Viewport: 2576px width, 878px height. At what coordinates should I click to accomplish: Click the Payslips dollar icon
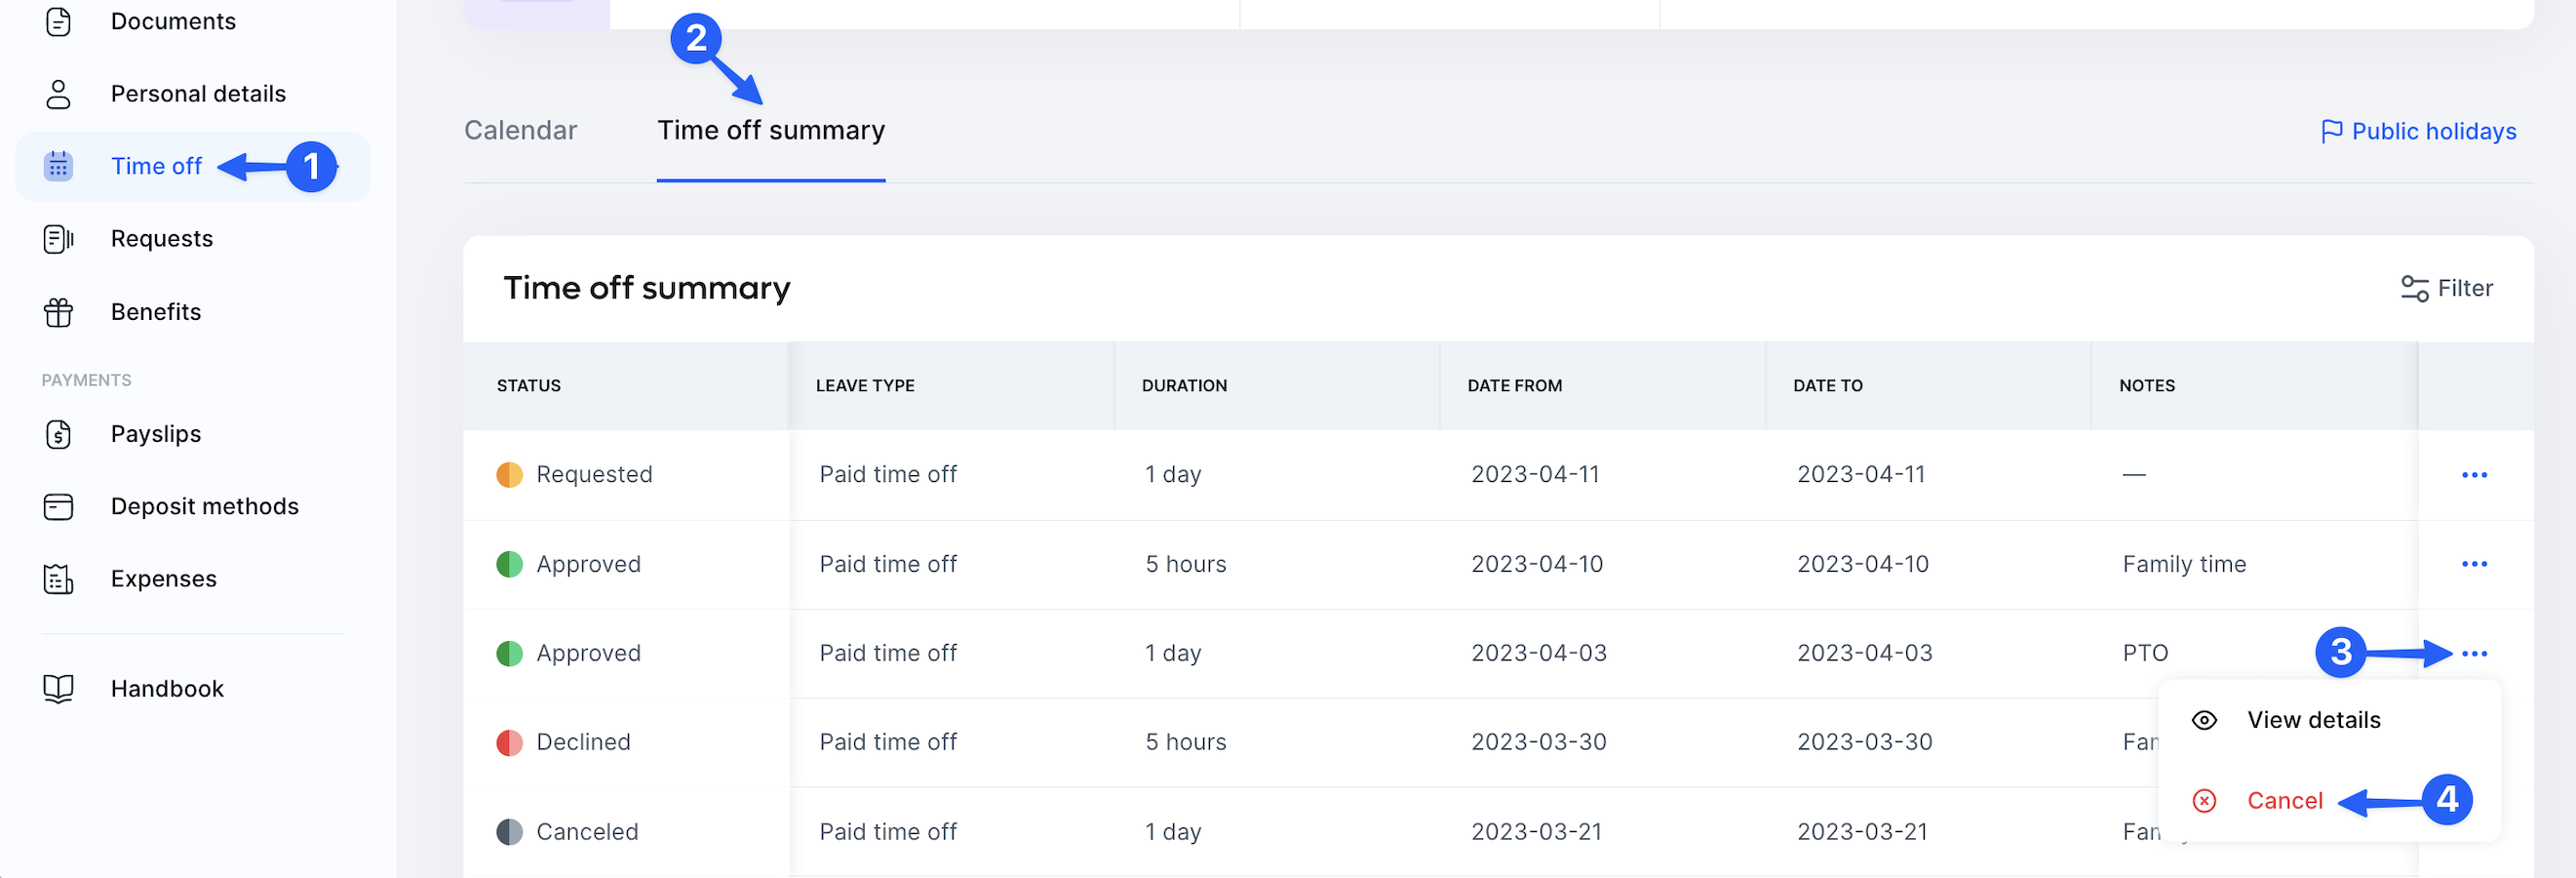pos(58,434)
